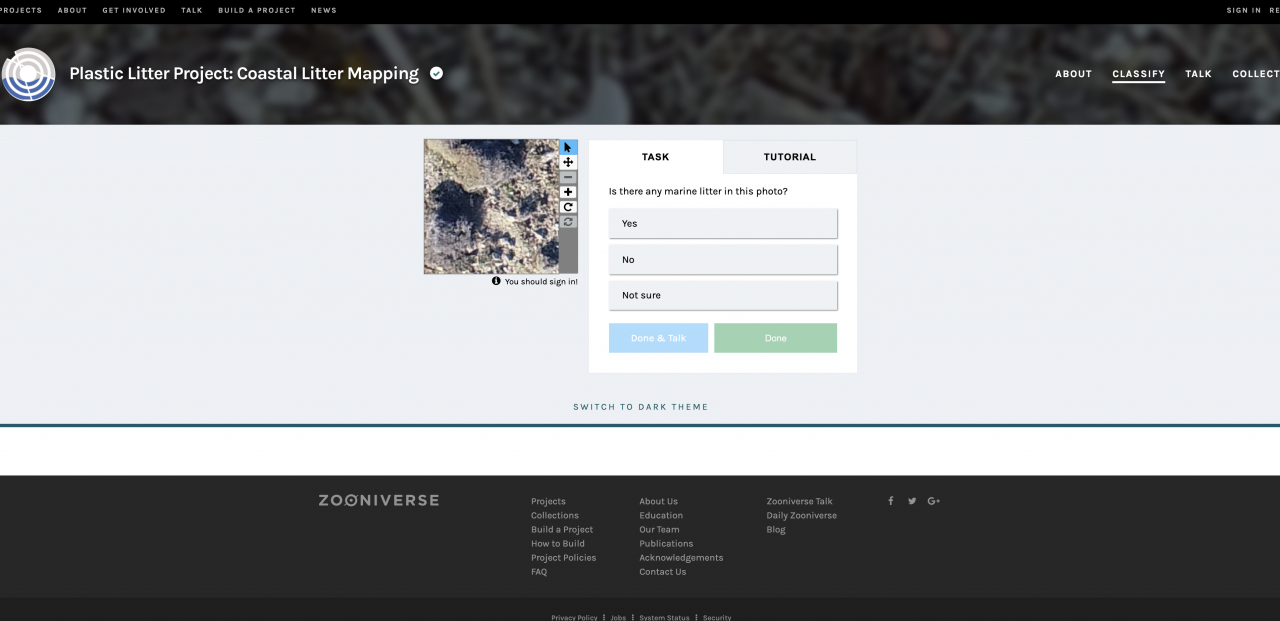Image resolution: width=1280 pixels, height=621 pixels.
Task: Select the pointer annotate tool
Action: (568, 147)
